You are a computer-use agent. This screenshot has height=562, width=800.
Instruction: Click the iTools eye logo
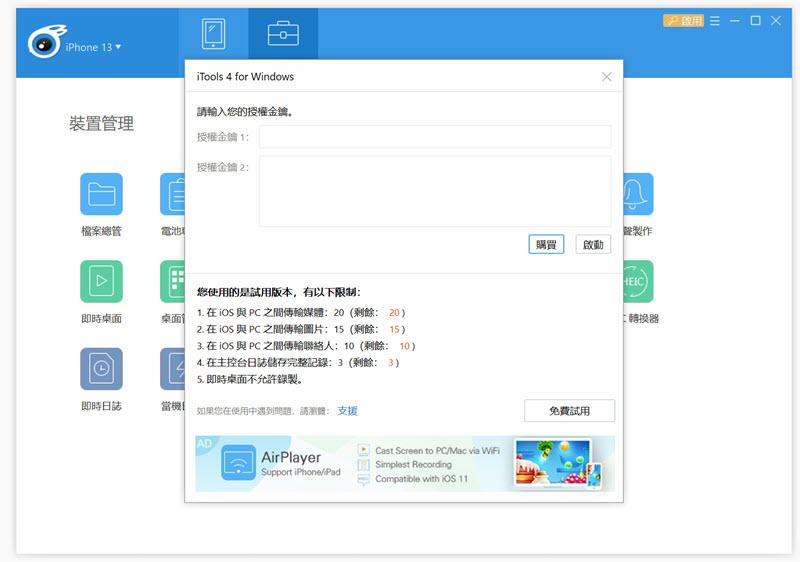(x=46, y=41)
